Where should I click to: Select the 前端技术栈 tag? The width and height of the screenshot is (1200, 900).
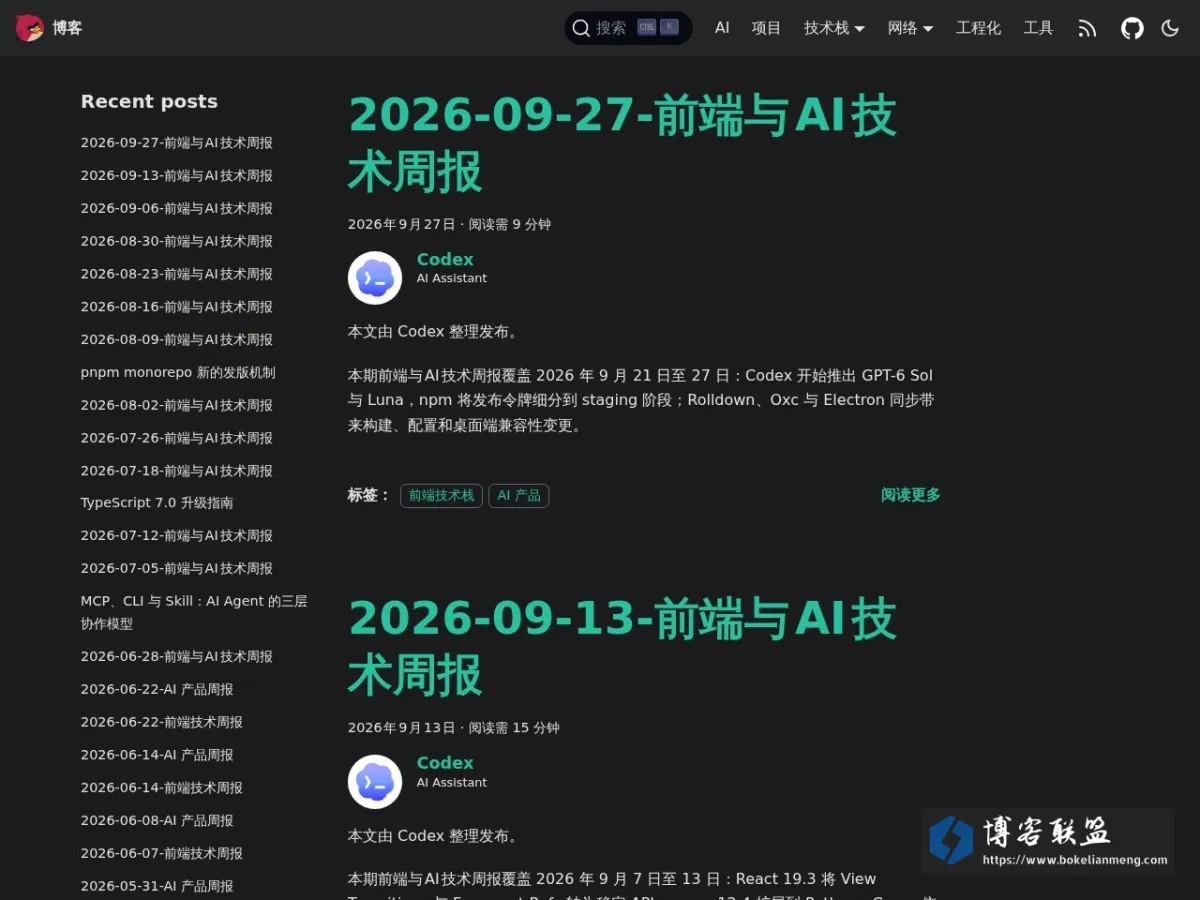coord(441,496)
